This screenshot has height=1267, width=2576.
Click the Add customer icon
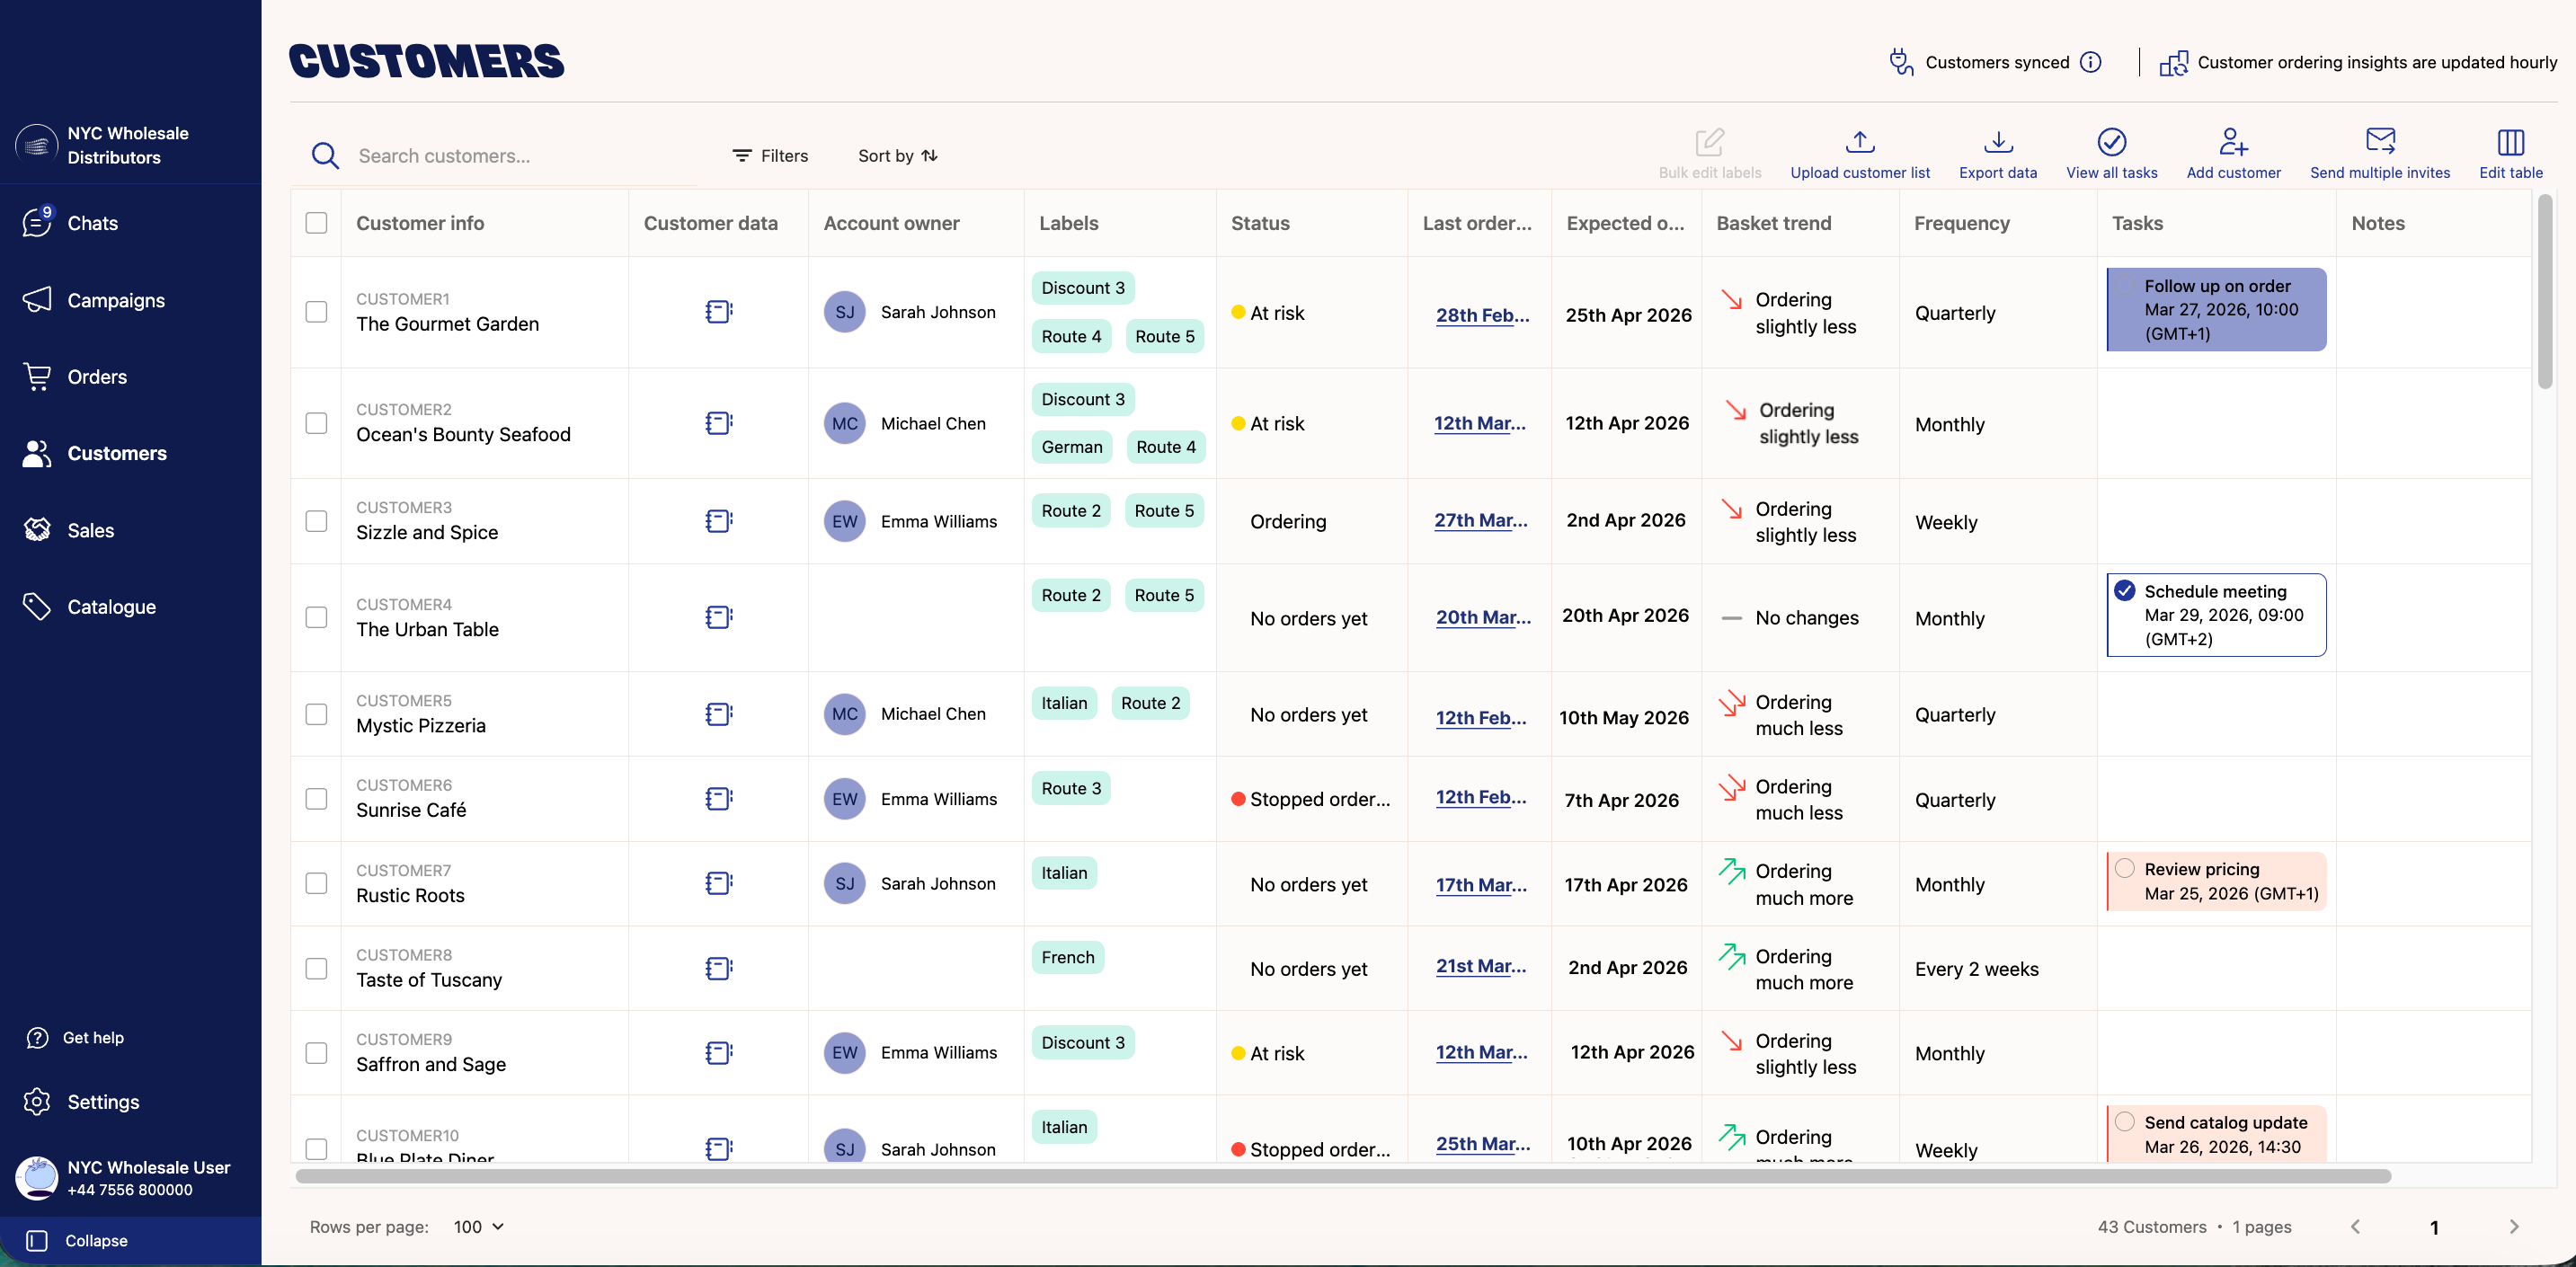[x=2232, y=141]
